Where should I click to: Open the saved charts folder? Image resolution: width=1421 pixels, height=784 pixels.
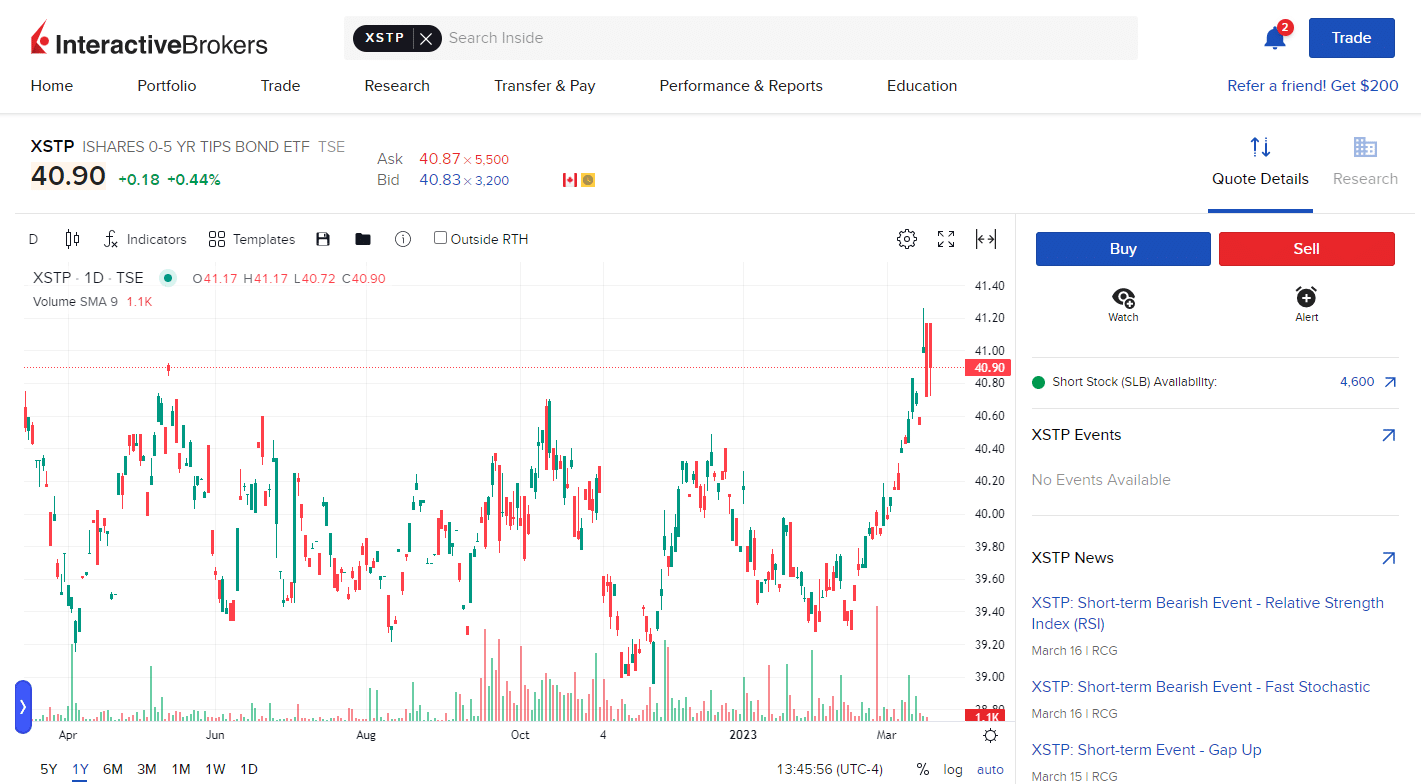coord(363,239)
